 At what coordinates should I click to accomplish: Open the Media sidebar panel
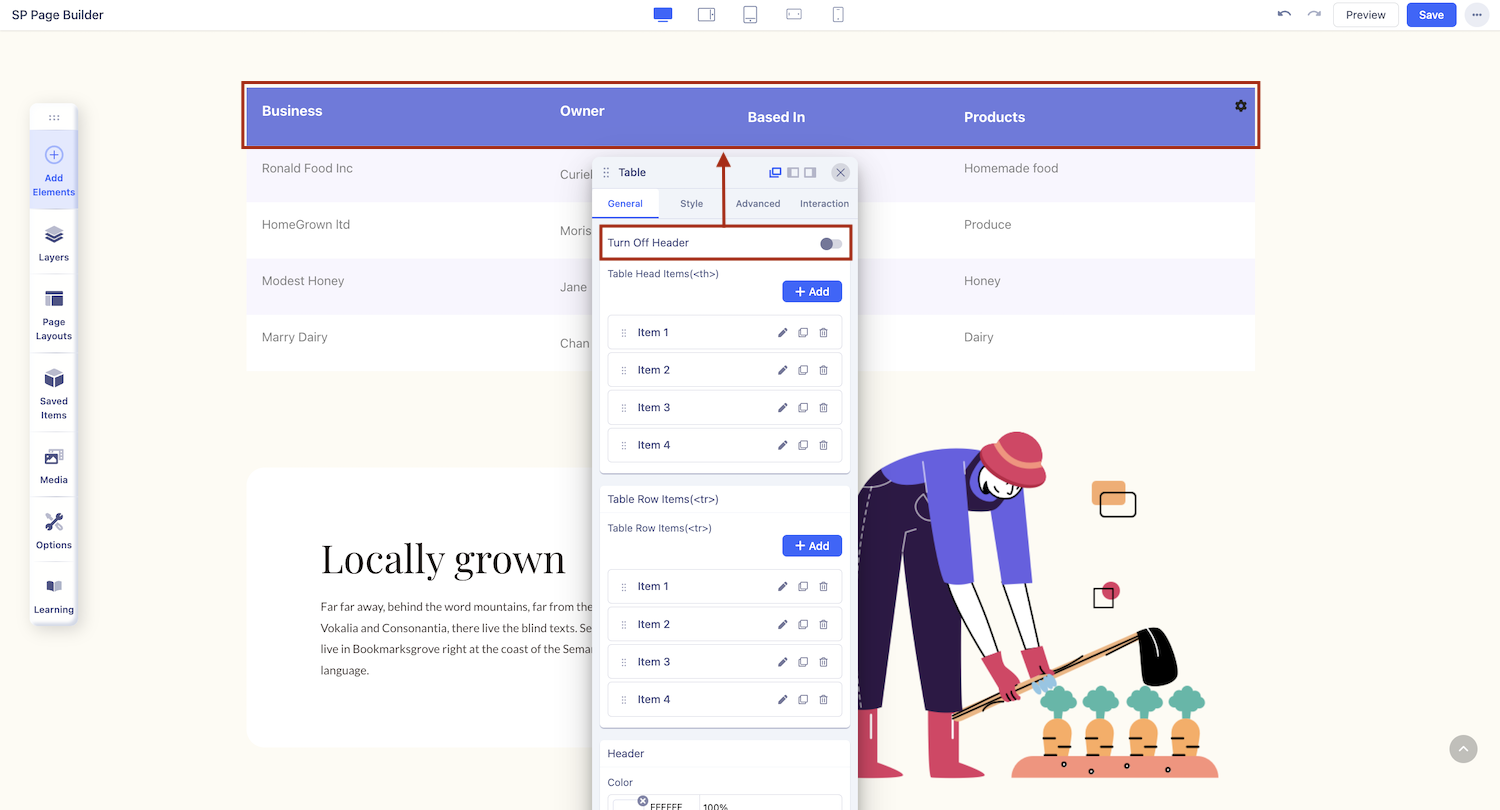click(54, 466)
